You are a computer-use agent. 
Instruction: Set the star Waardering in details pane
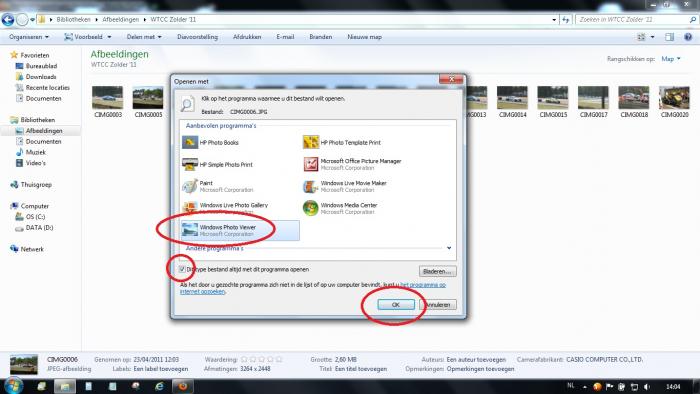(x=262, y=359)
